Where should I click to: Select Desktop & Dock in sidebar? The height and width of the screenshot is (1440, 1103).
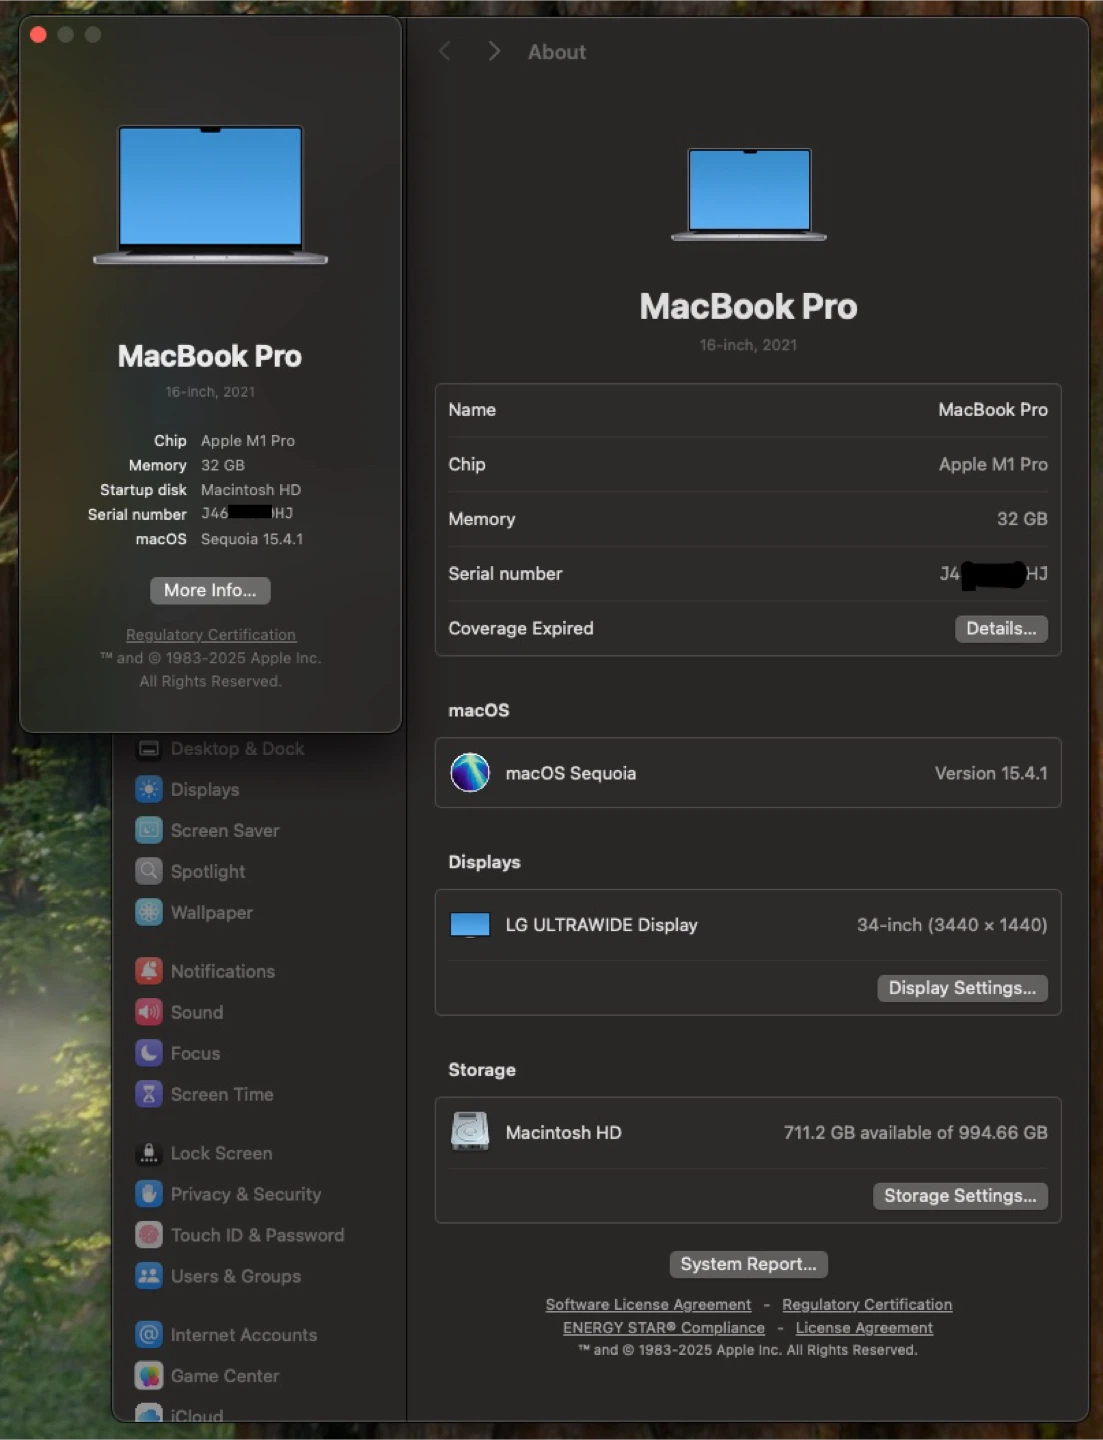click(x=237, y=749)
